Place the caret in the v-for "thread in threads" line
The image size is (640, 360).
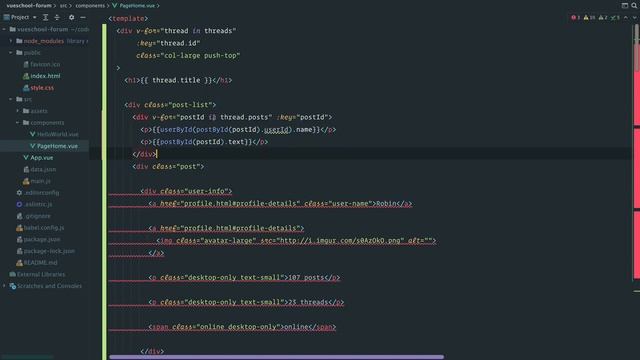(x=176, y=31)
